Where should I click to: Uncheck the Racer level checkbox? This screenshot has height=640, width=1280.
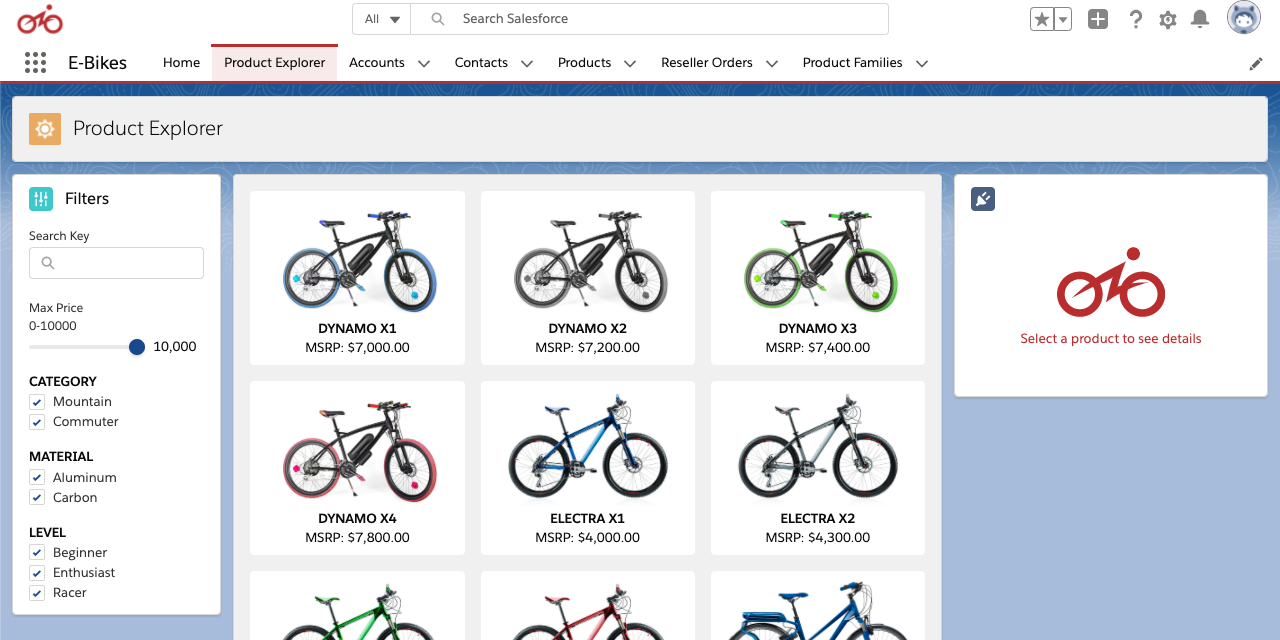click(37, 593)
